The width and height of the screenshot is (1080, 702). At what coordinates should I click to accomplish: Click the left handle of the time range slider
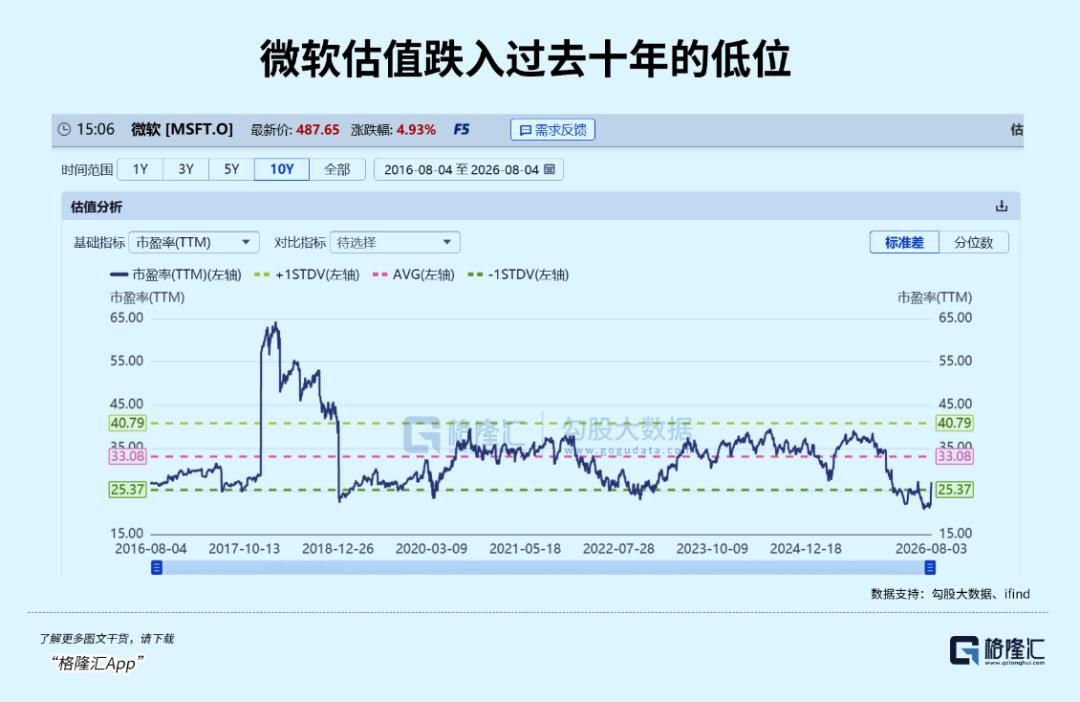coord(156,568)
